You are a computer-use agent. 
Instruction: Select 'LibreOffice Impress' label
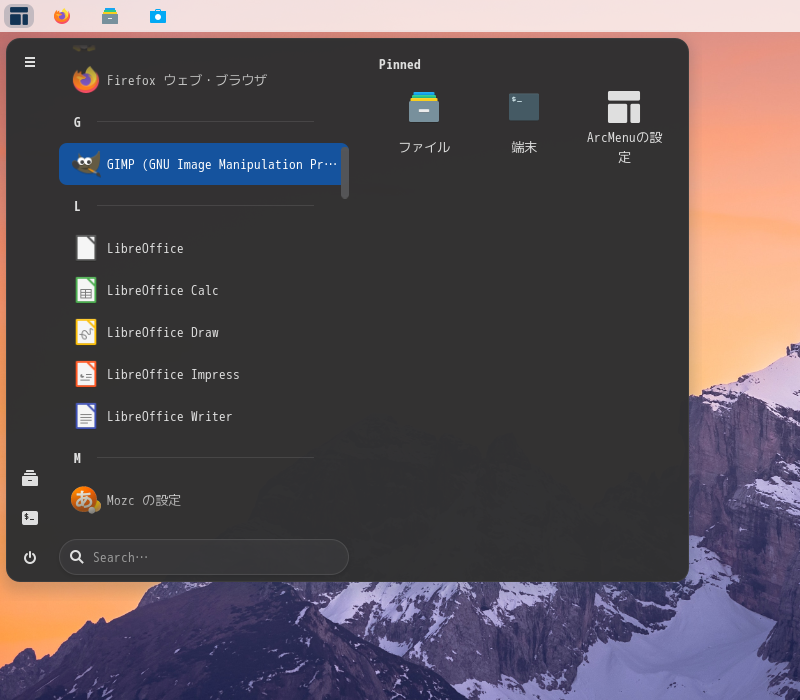173,374
